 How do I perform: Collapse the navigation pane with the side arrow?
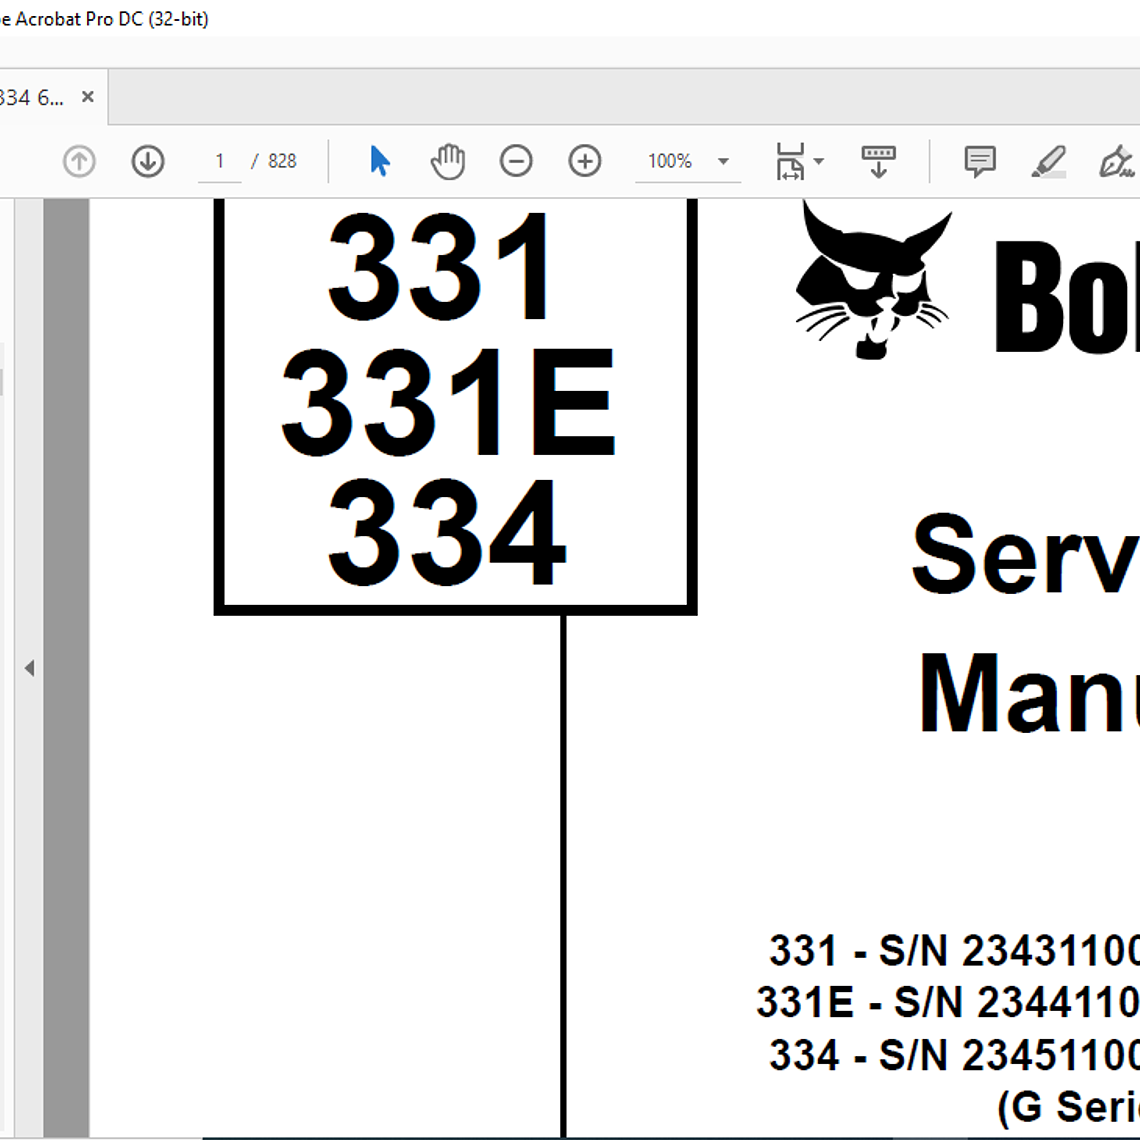[x=30, y=667]
